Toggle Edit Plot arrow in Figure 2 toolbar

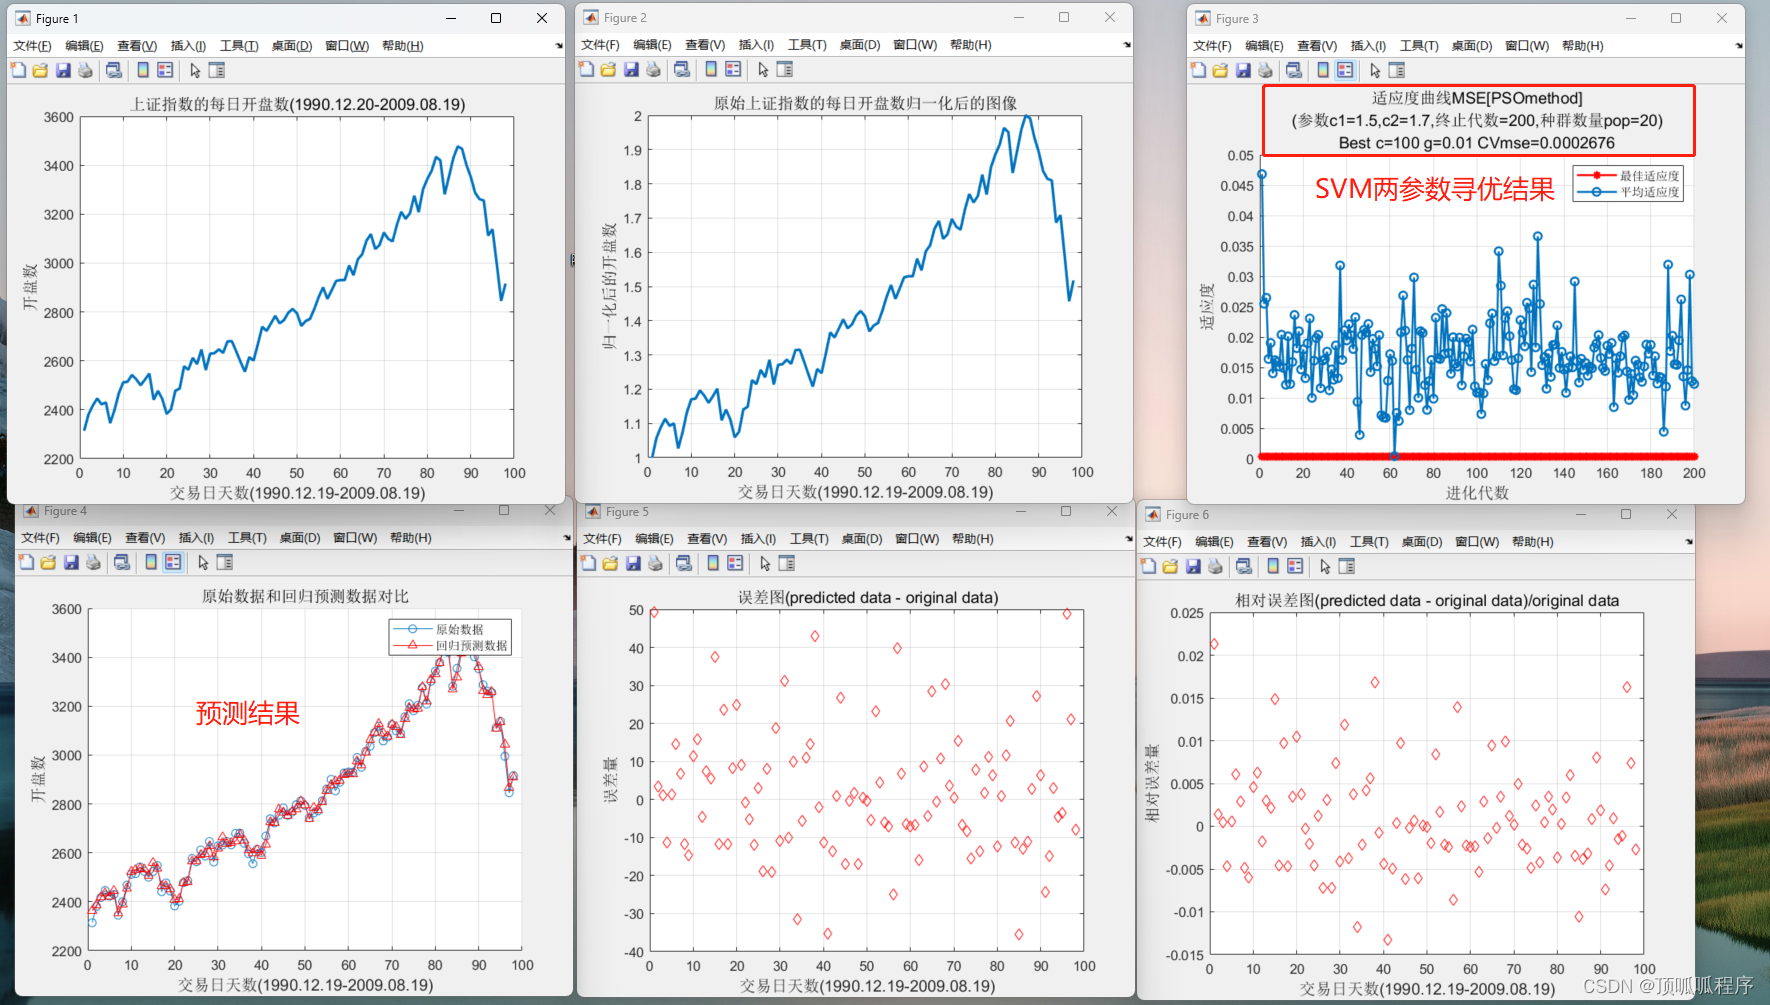click(x=763, y=69)
